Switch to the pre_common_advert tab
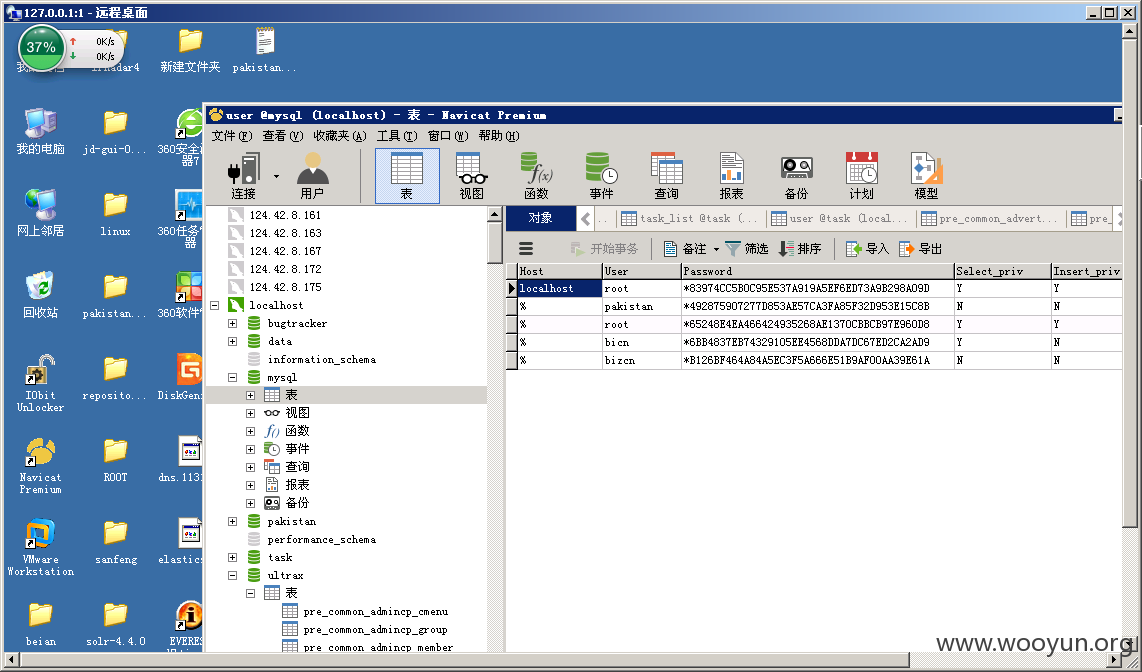 pyautogui.click(x=990, y=218)
